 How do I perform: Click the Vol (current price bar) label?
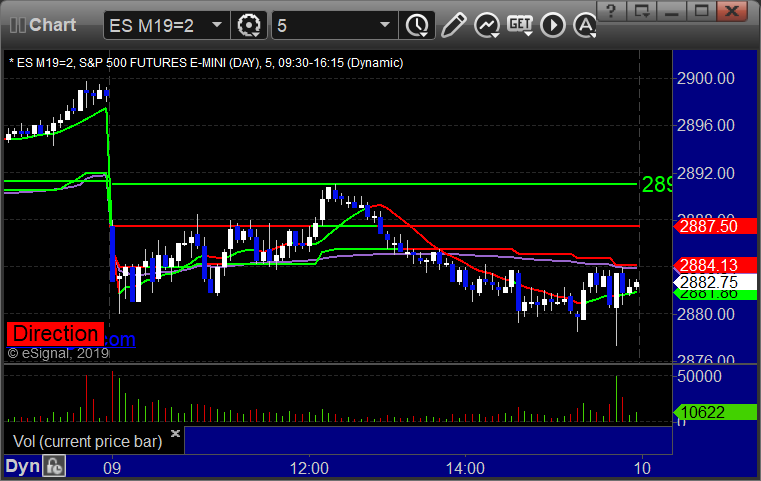tap(87, 442)
